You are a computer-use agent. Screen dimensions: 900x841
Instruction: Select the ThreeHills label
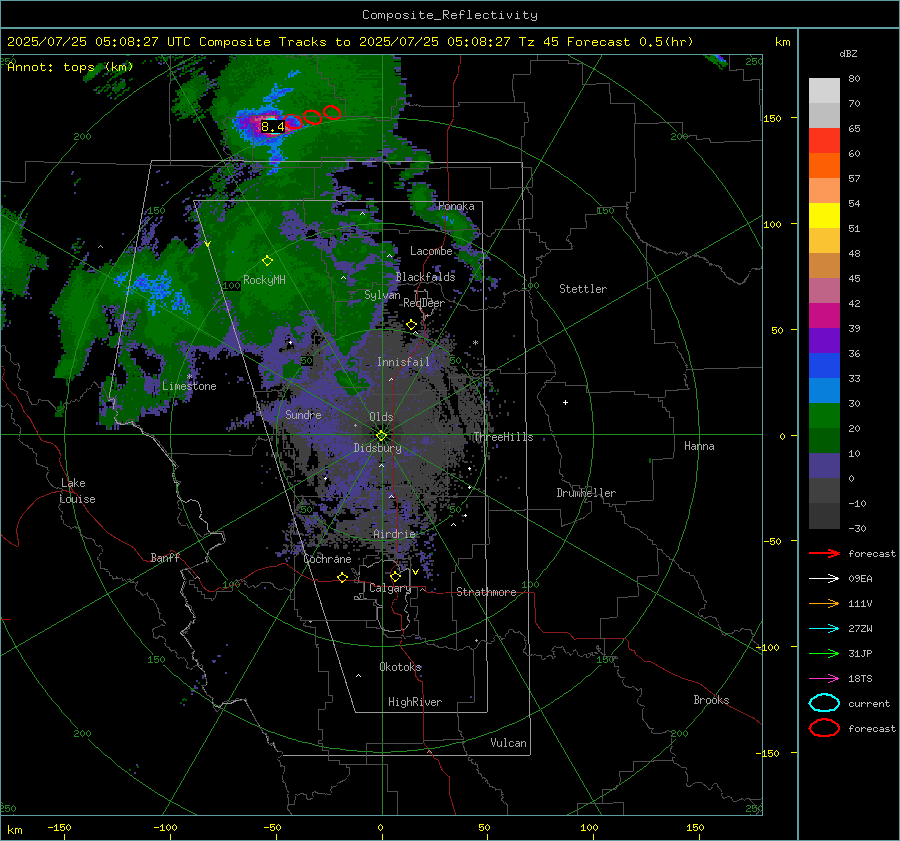503,437
